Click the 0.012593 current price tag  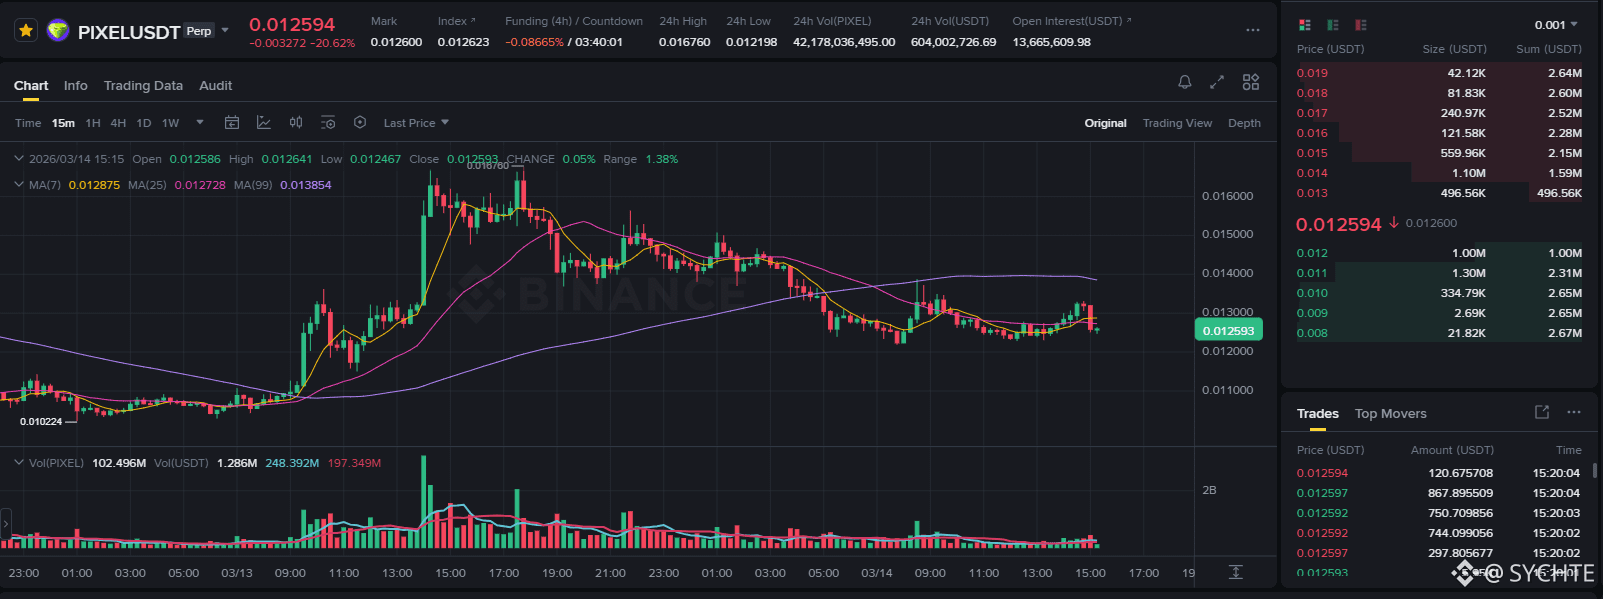point(1228,330)
